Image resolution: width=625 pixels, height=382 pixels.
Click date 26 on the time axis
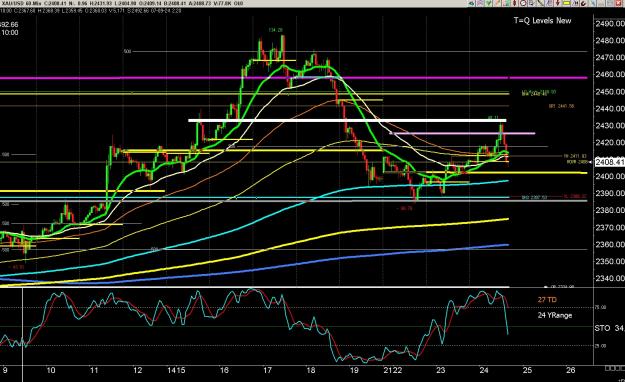click(571, 370)
